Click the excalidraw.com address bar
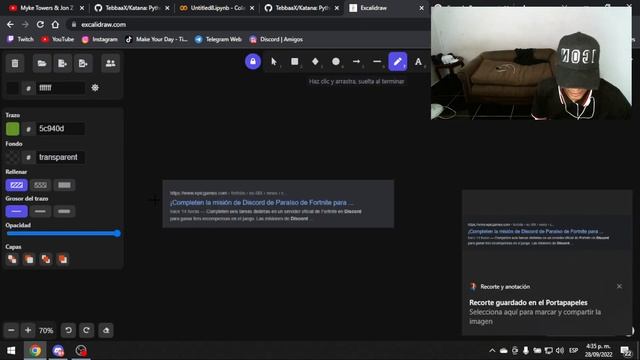 pyautogui.click(x=249, y=24)
